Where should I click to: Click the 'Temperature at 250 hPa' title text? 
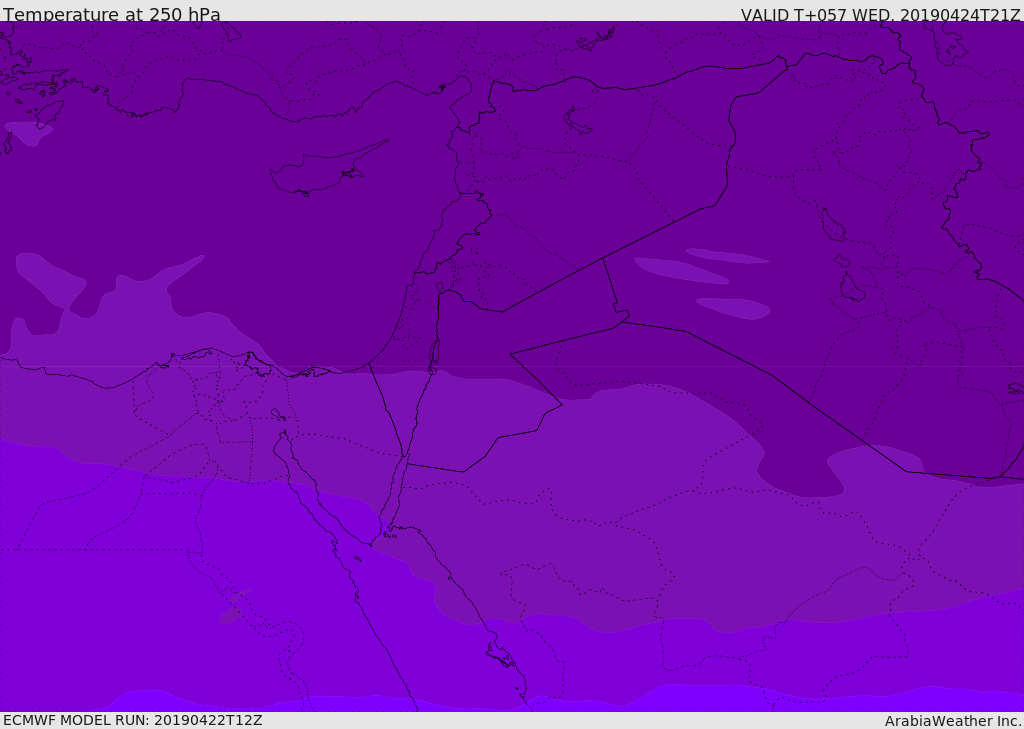[112, 14]
